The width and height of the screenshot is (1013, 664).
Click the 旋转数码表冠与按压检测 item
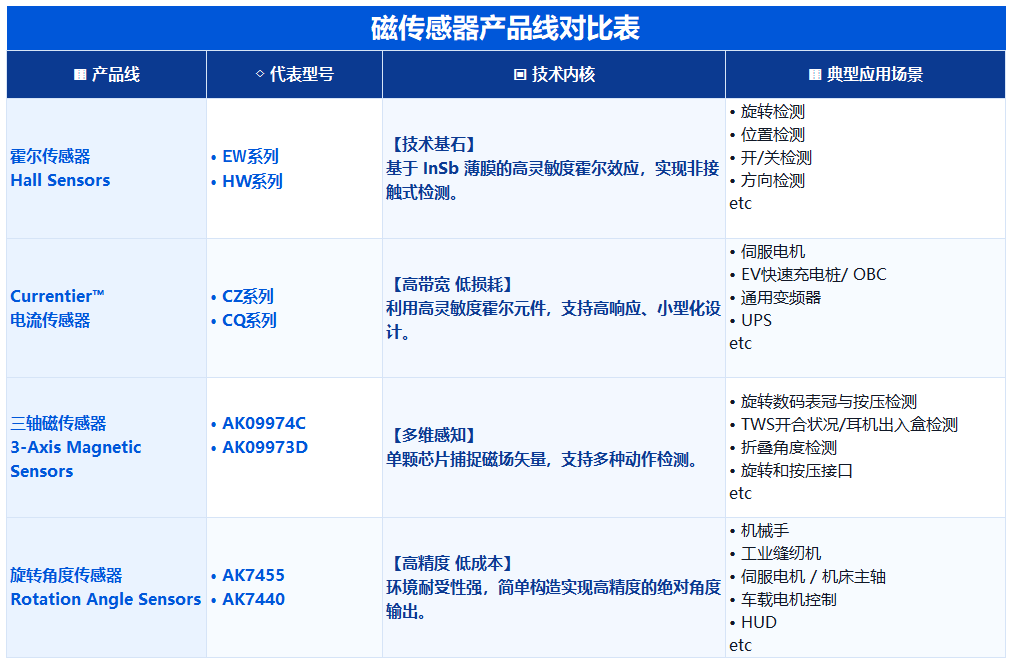pyautogui.click(x=829, y=402)
